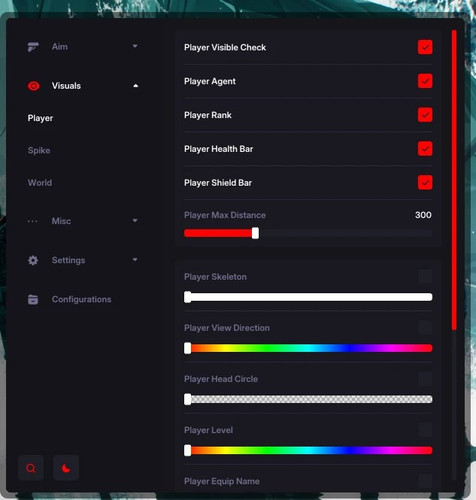Switch to the World sub-tab
This screenshot has width=476, height=500.
40,183
